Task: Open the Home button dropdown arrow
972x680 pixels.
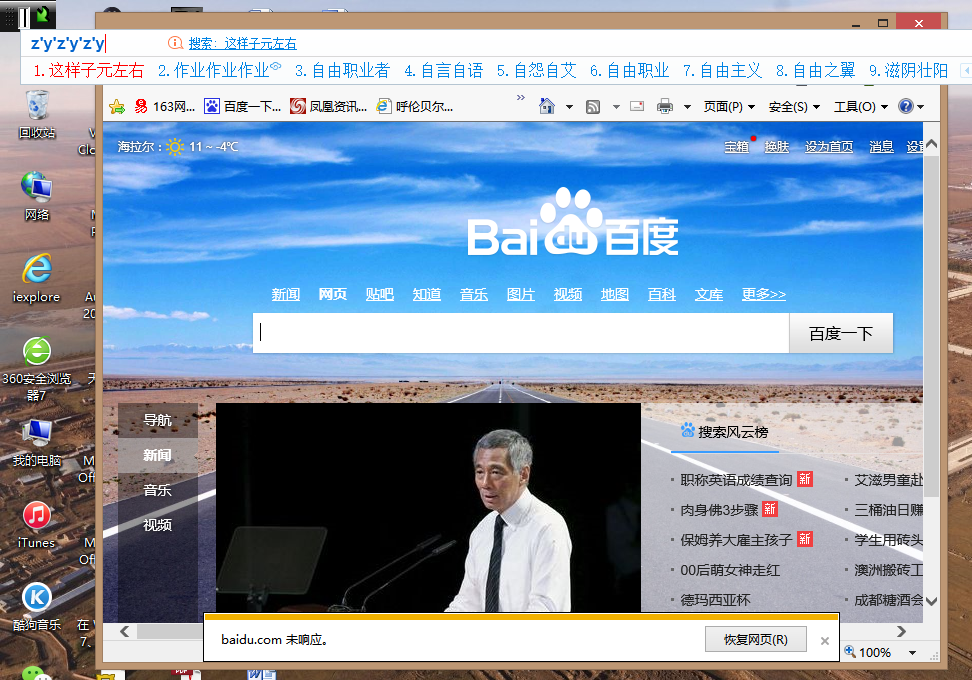Action: [x=569, y=107]
